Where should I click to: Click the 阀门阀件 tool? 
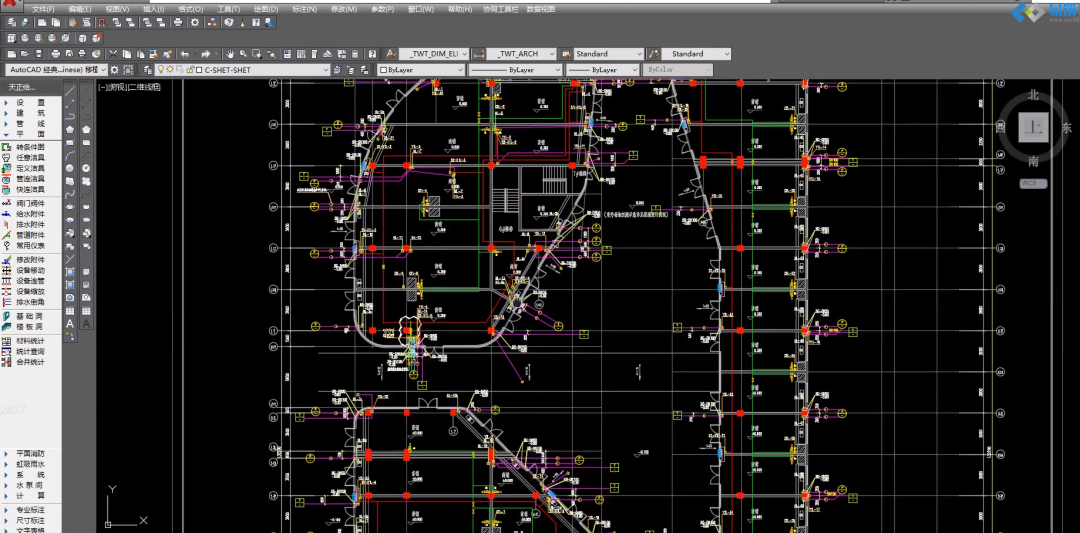30,203
